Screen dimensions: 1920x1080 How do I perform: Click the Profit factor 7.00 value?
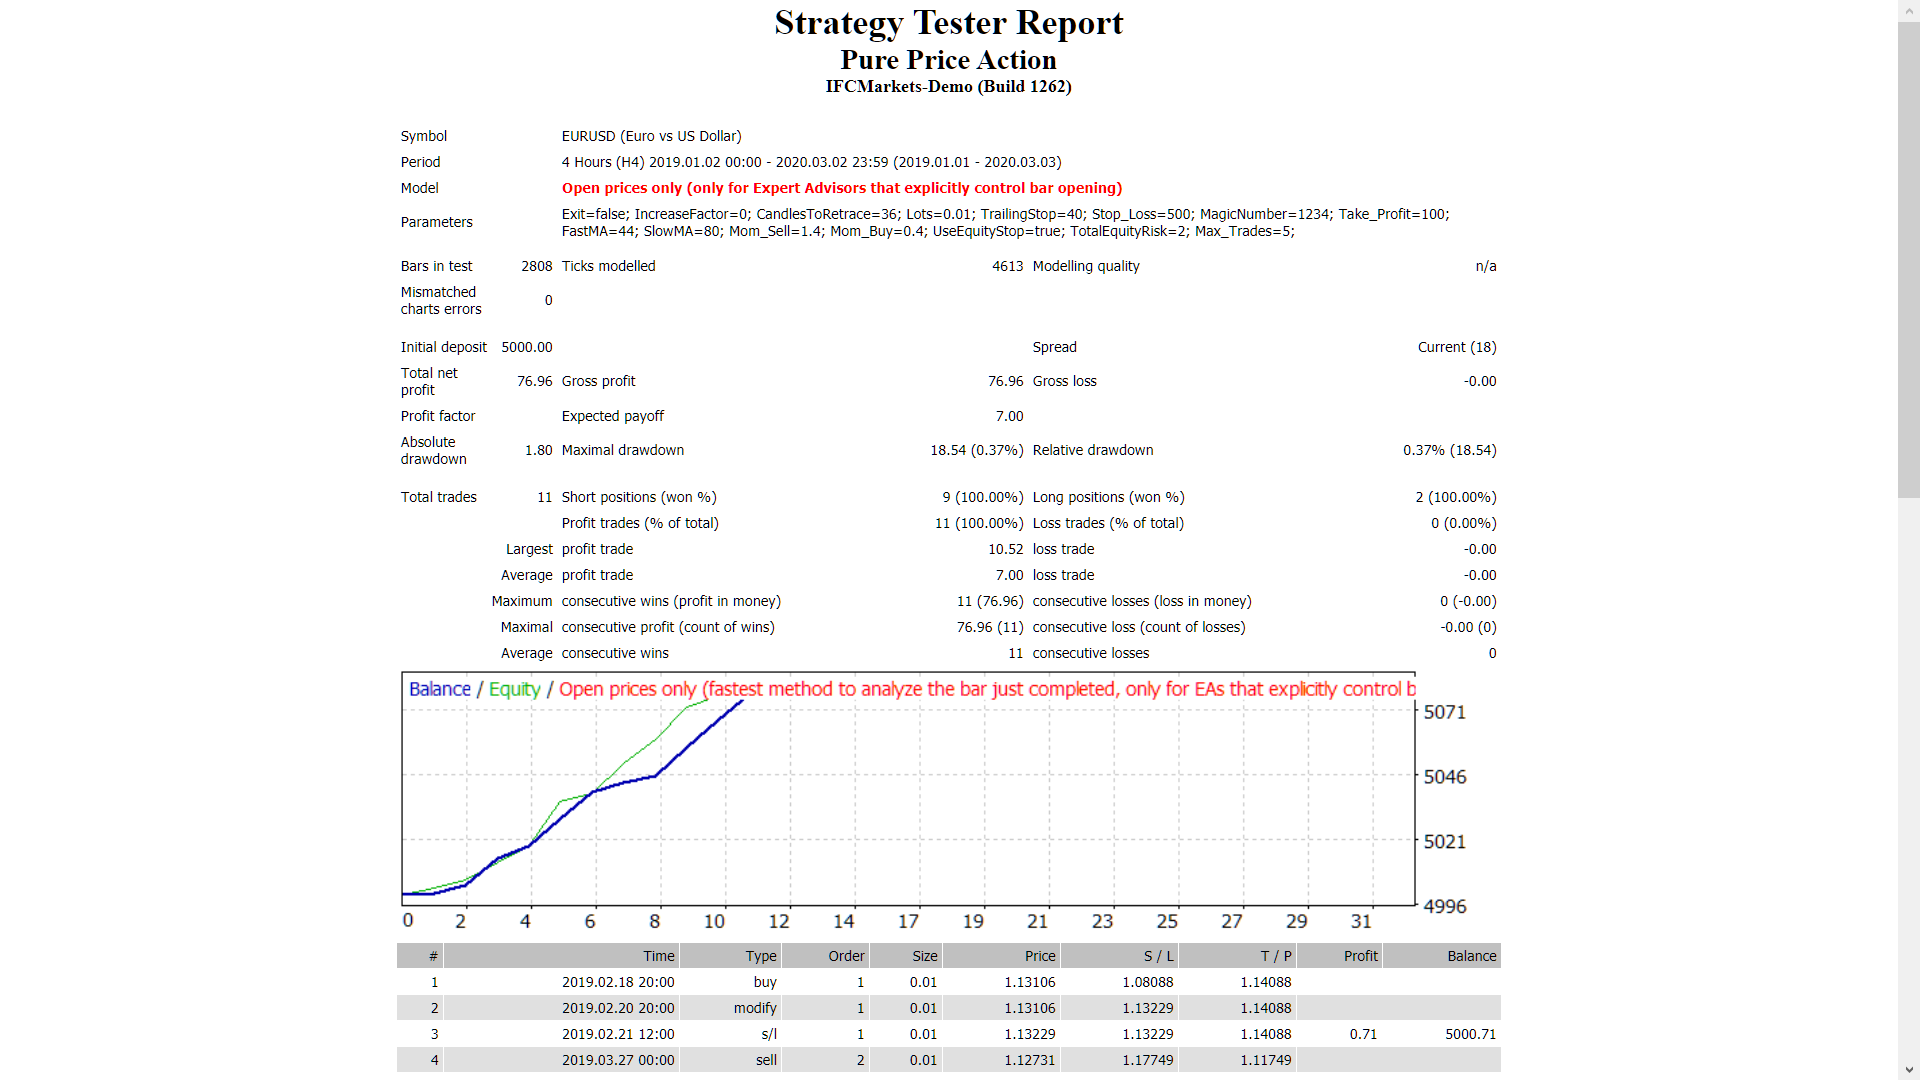(x=1009, y=416)
